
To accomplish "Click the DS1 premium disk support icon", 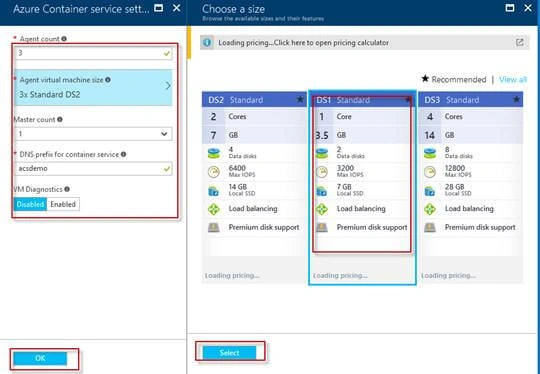I will 322,227.
